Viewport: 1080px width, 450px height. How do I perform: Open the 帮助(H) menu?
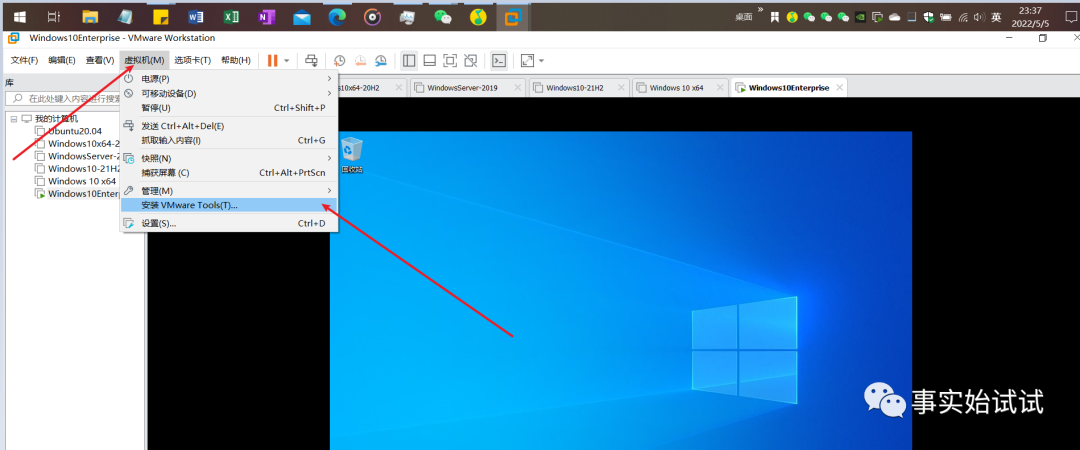(x=236, y=61)
